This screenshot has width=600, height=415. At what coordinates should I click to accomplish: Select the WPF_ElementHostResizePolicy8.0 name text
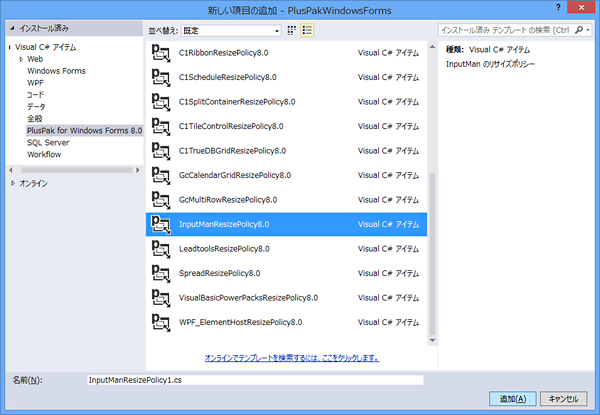(240, 322)
